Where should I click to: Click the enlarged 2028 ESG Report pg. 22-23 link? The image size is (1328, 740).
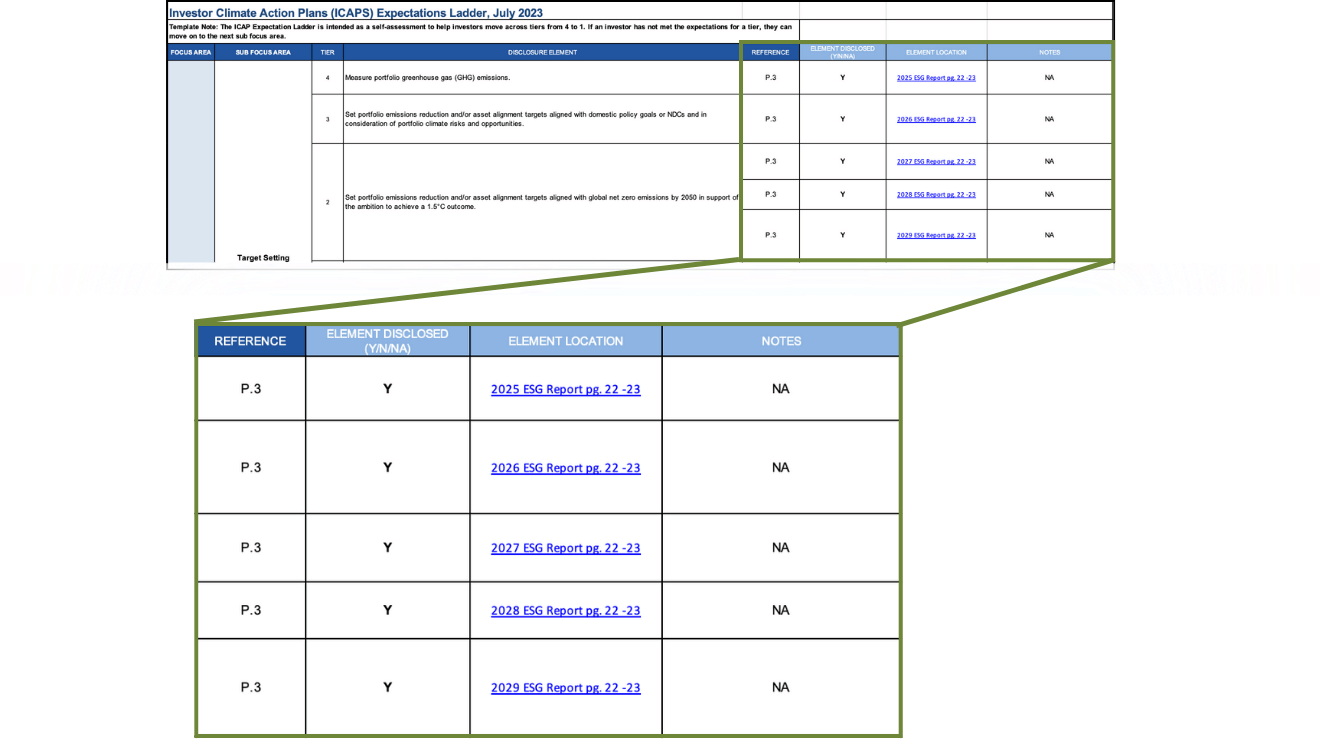(565, 610)
